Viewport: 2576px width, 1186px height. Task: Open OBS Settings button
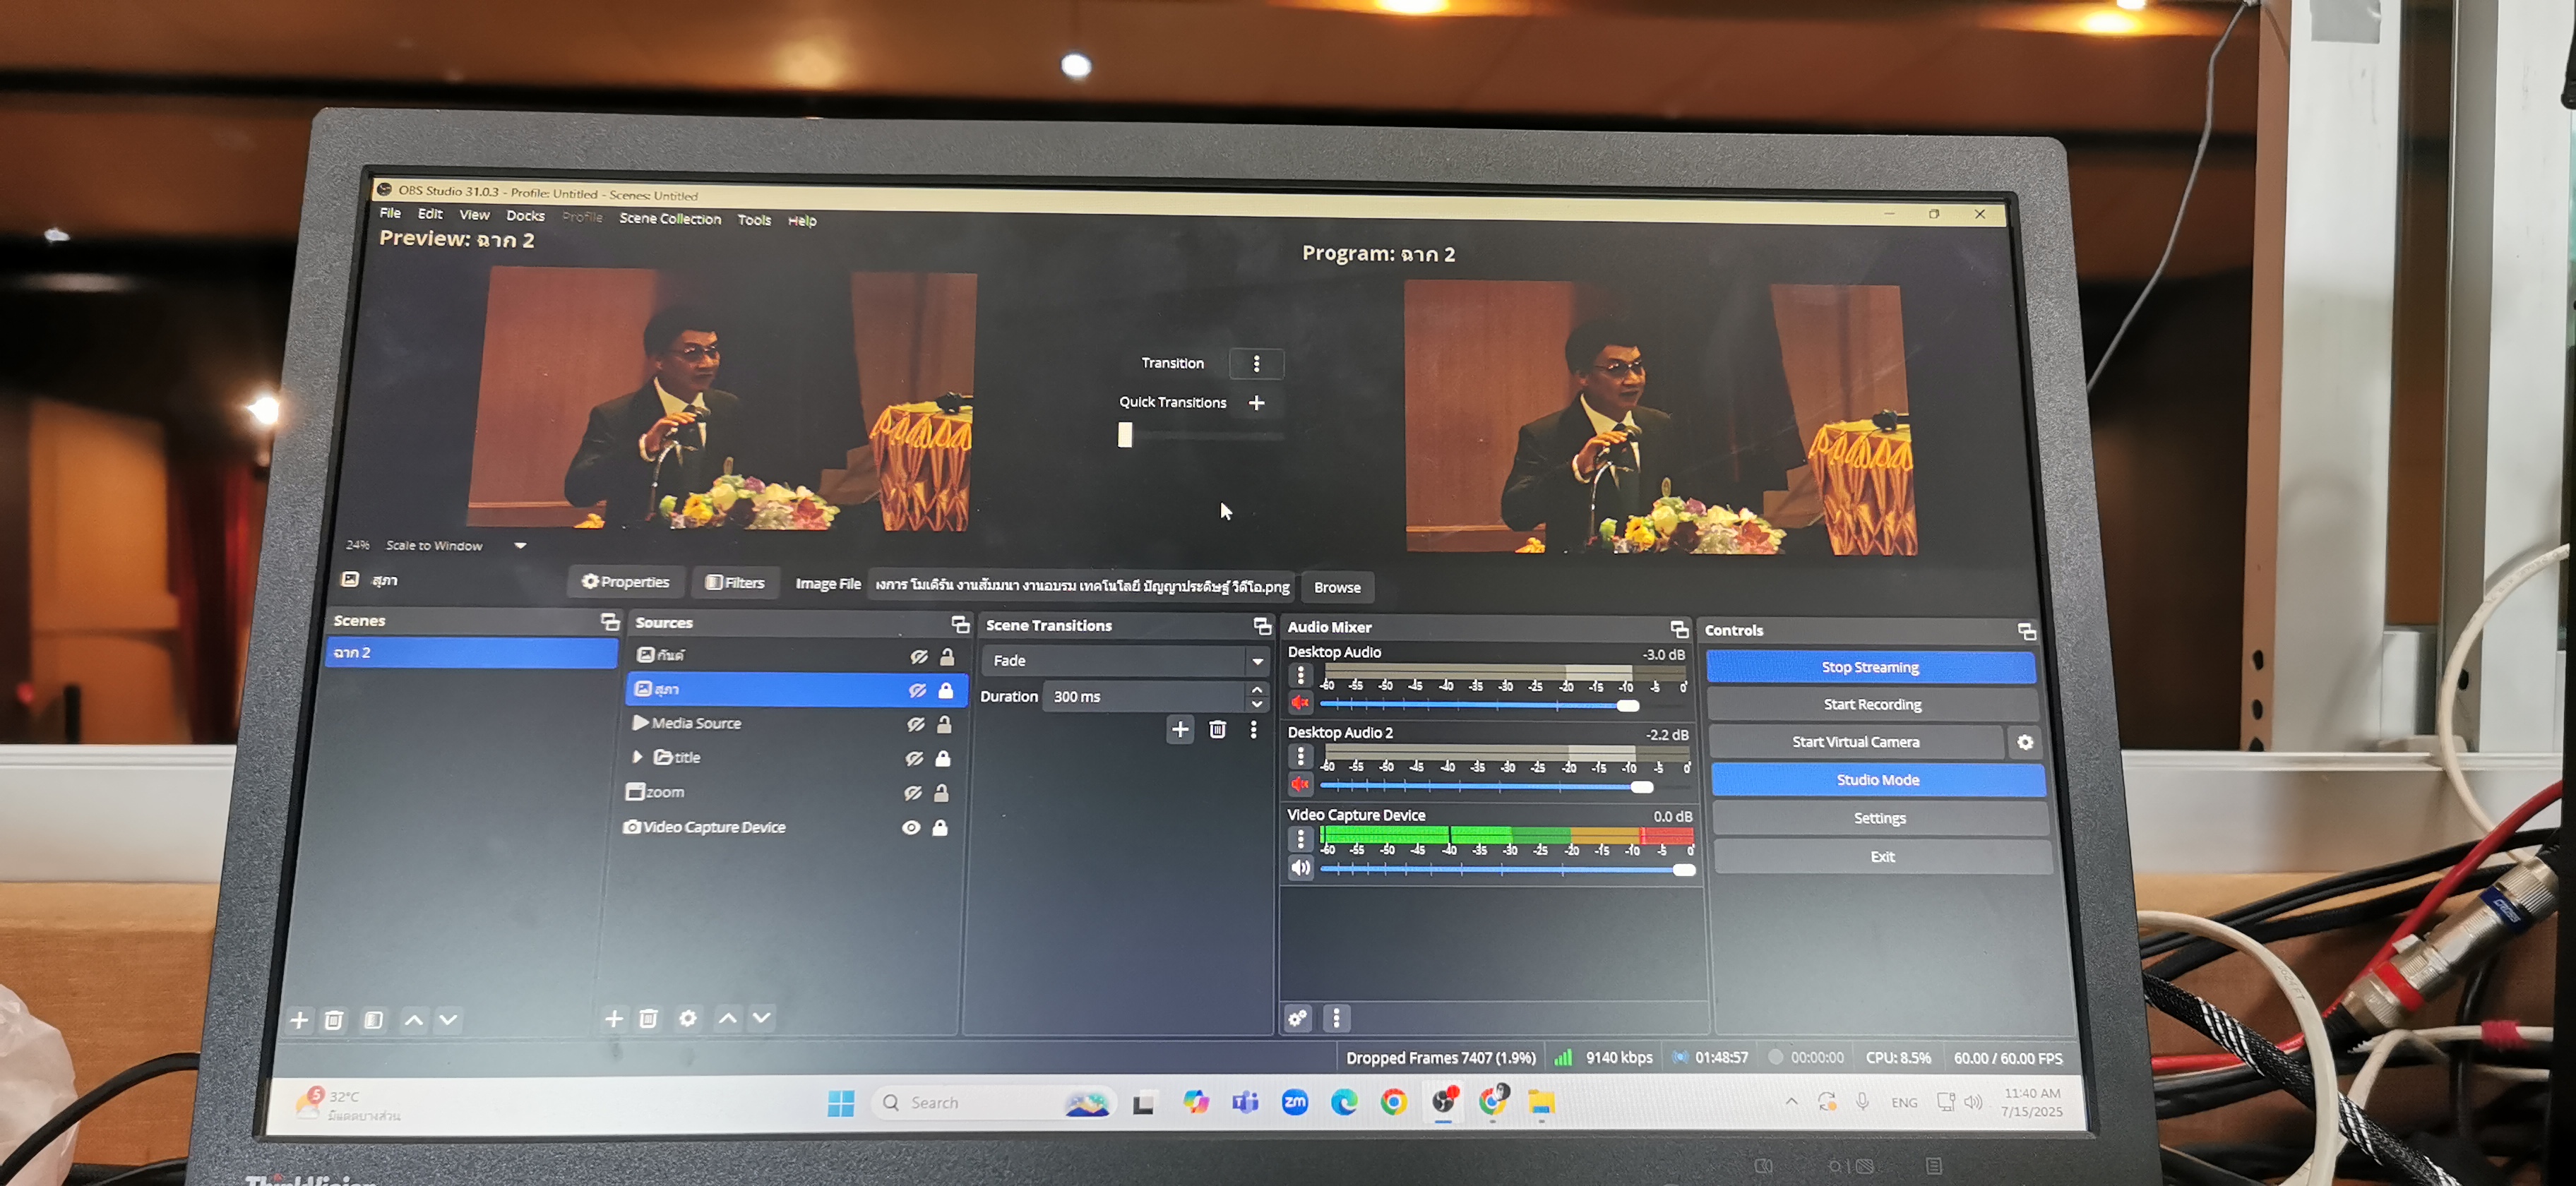click(1879, 819)
